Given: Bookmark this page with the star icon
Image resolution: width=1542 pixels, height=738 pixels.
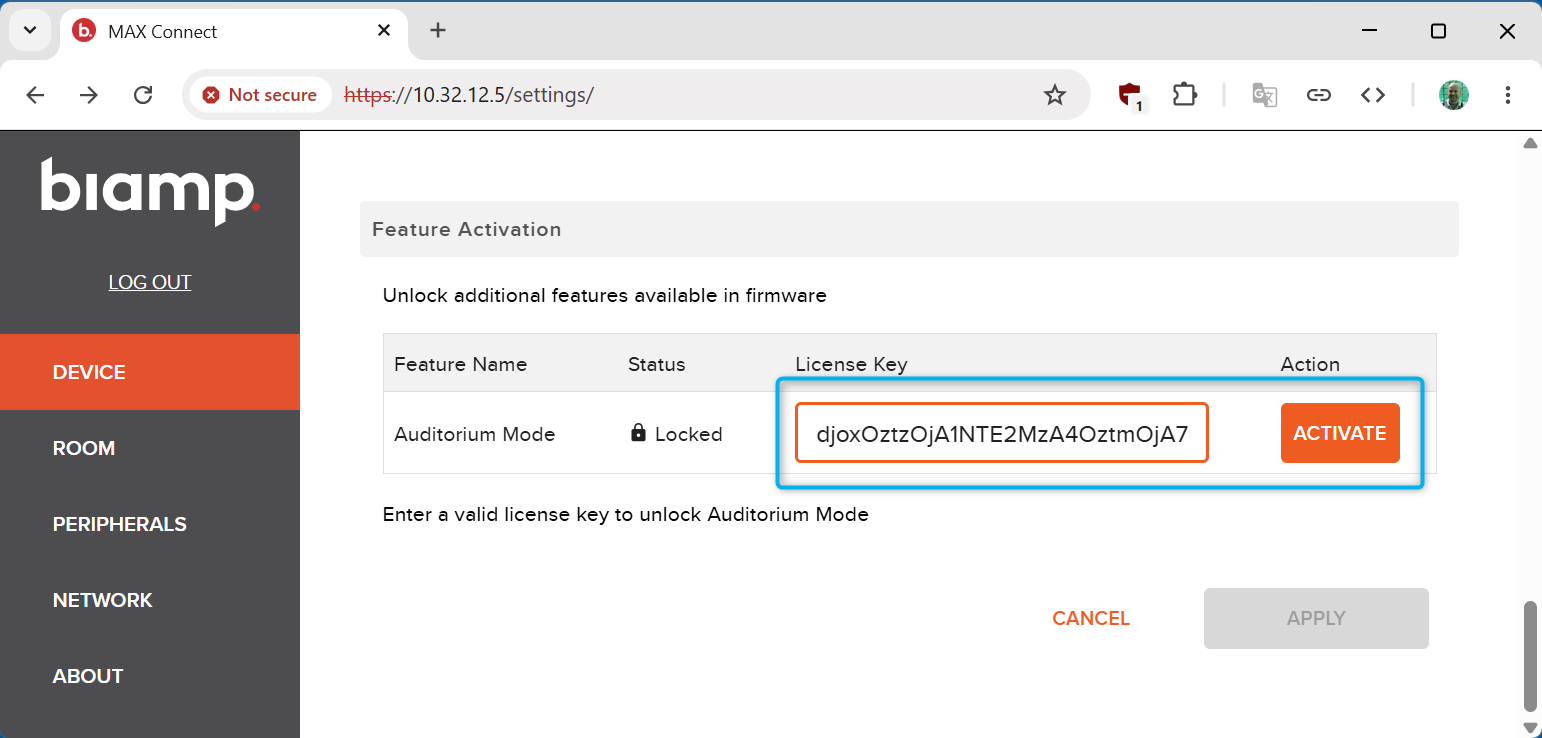Looking at the screenshot, I should pos(1055,95).
